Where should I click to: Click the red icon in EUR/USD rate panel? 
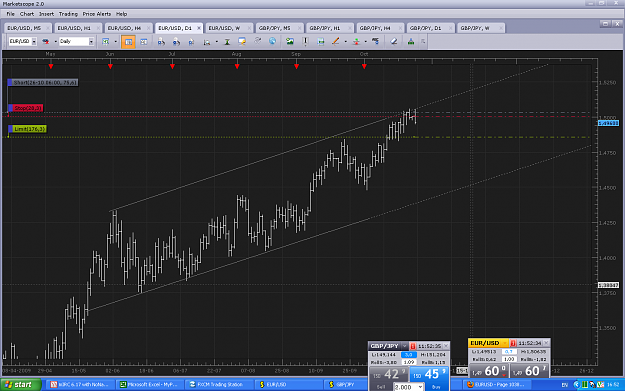click(x=513, y=343)
